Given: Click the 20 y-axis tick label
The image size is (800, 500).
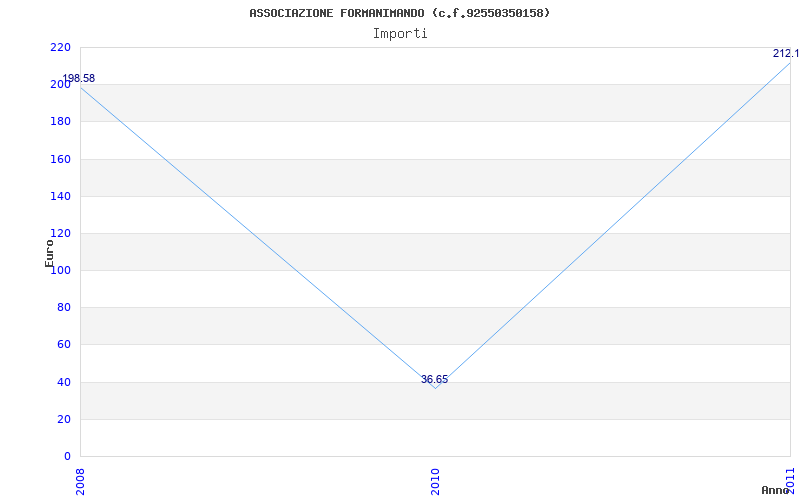Looking at the screenshot, I should pos(64,419).
